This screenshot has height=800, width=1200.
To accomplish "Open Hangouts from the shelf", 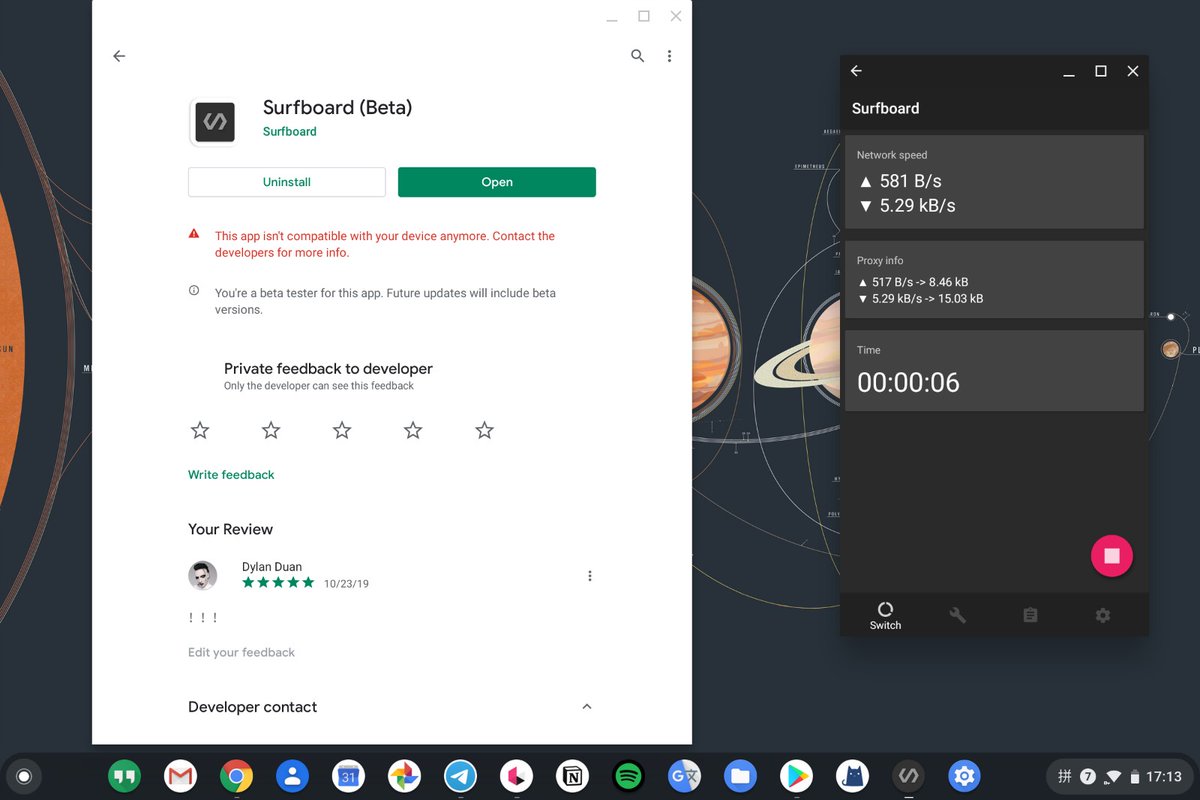I will click(x=124, y=776).
